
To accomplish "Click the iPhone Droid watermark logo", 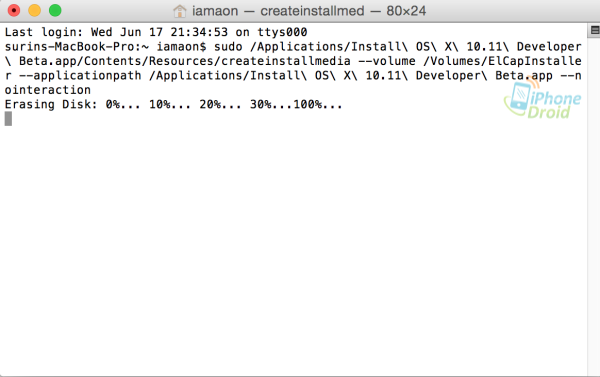I will coord(543,99).
